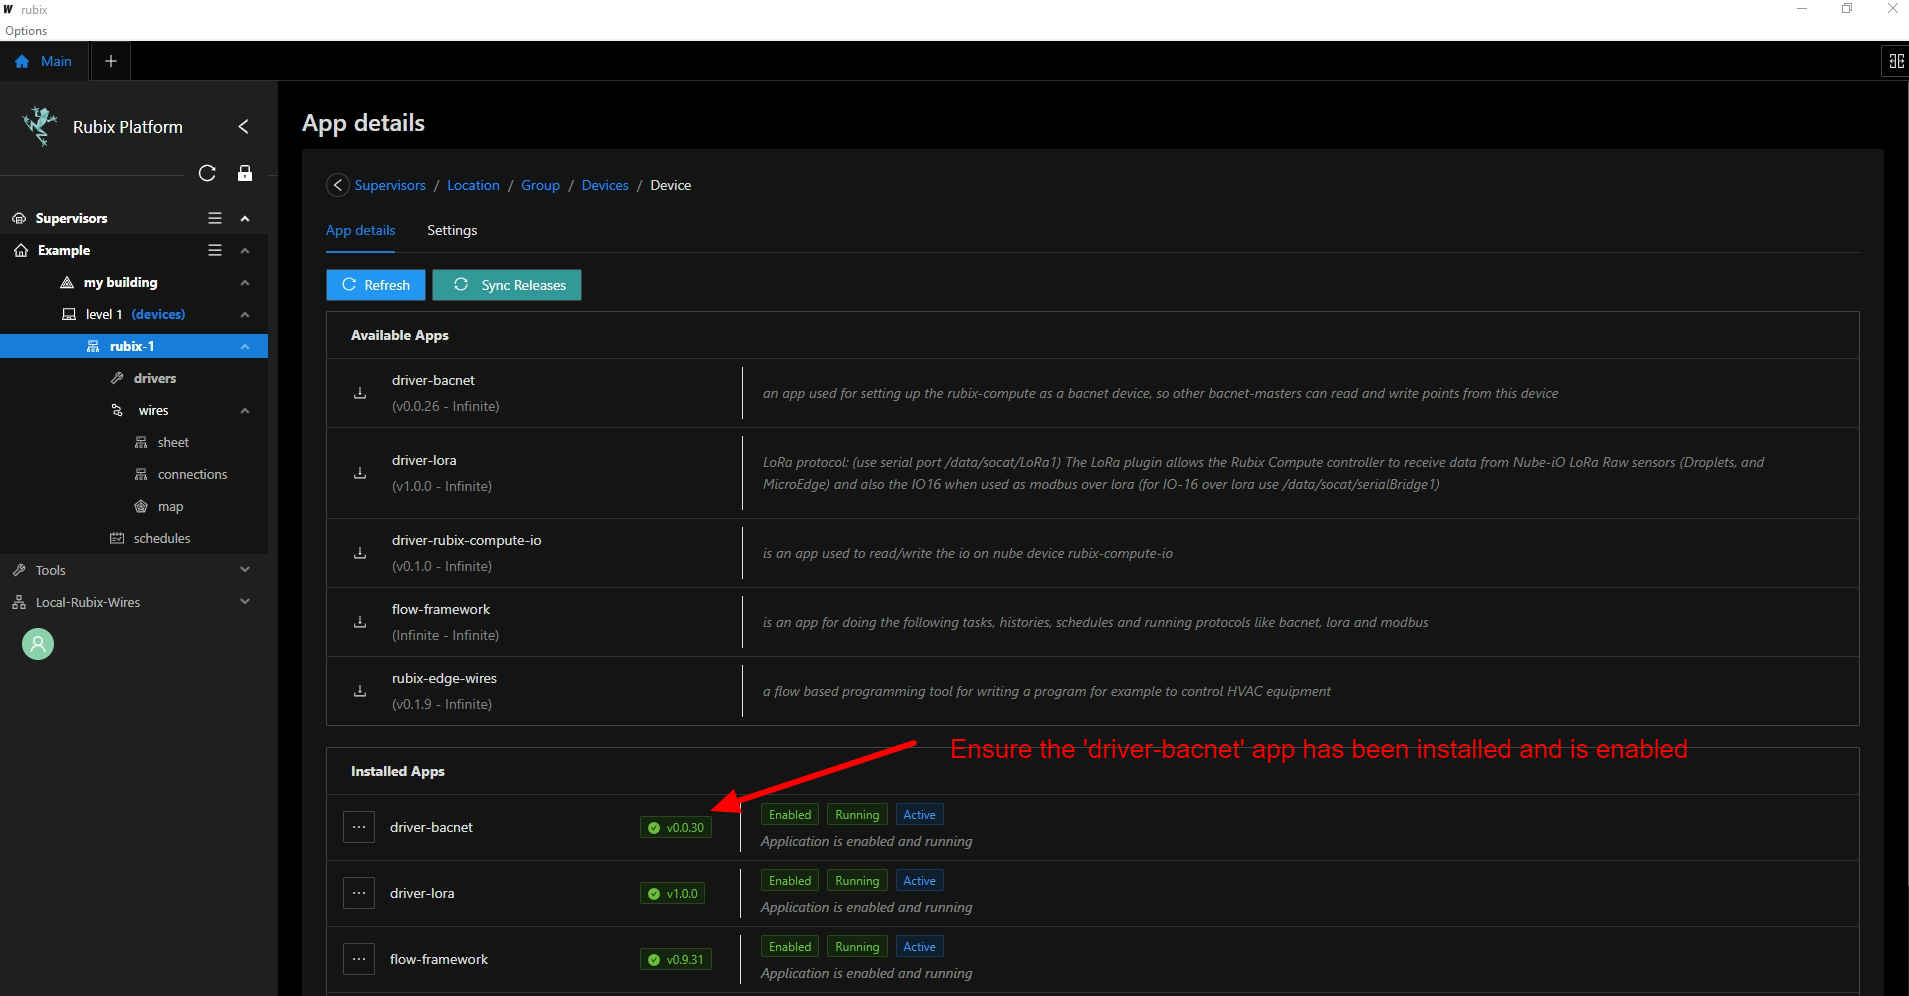The width and height of the screenshot is (1909, 996).
Task: Click the lock icon in sidebar
Action: click(245, 173)
